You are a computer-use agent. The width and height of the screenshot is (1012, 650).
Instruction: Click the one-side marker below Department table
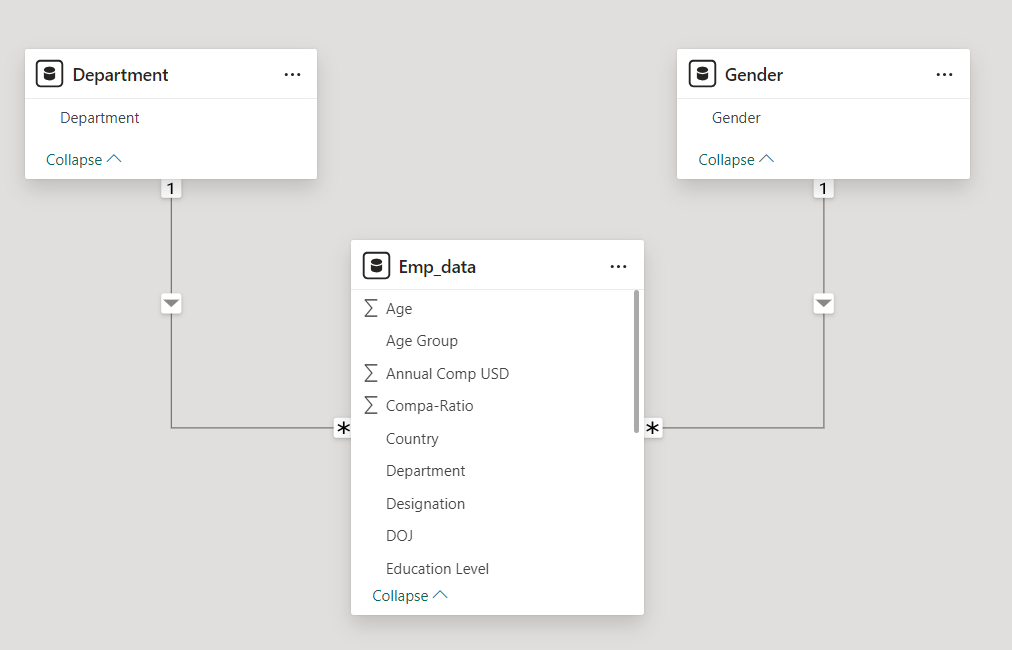click(x=171, y=188)
